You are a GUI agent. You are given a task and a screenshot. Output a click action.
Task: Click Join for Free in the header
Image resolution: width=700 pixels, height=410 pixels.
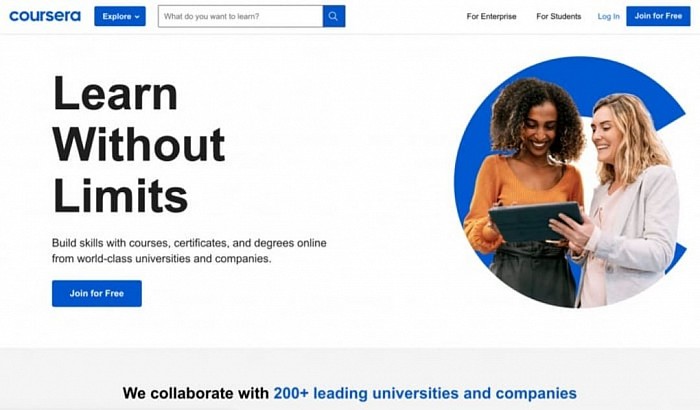[658, 16]
